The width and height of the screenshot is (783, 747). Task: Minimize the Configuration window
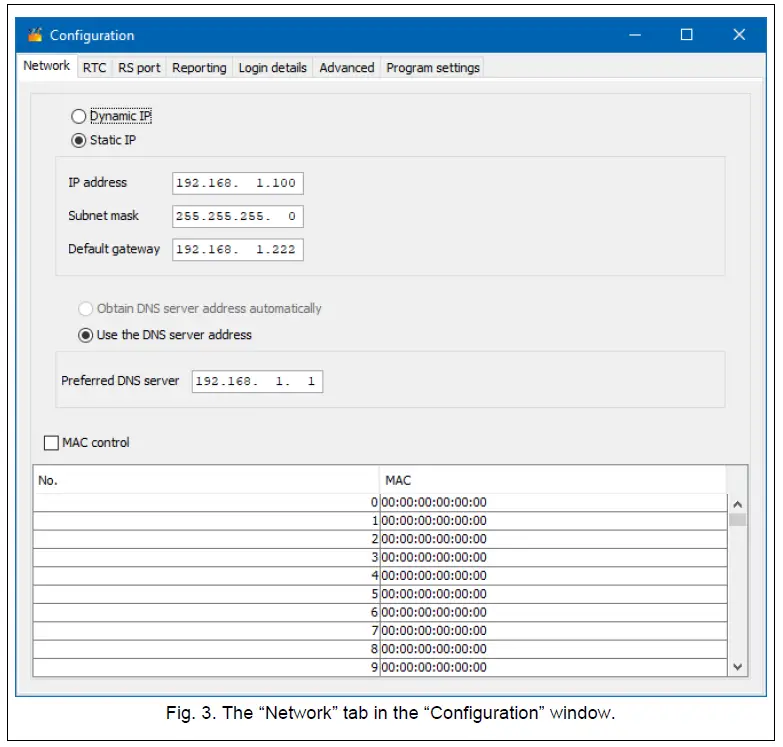click(635, 35)
